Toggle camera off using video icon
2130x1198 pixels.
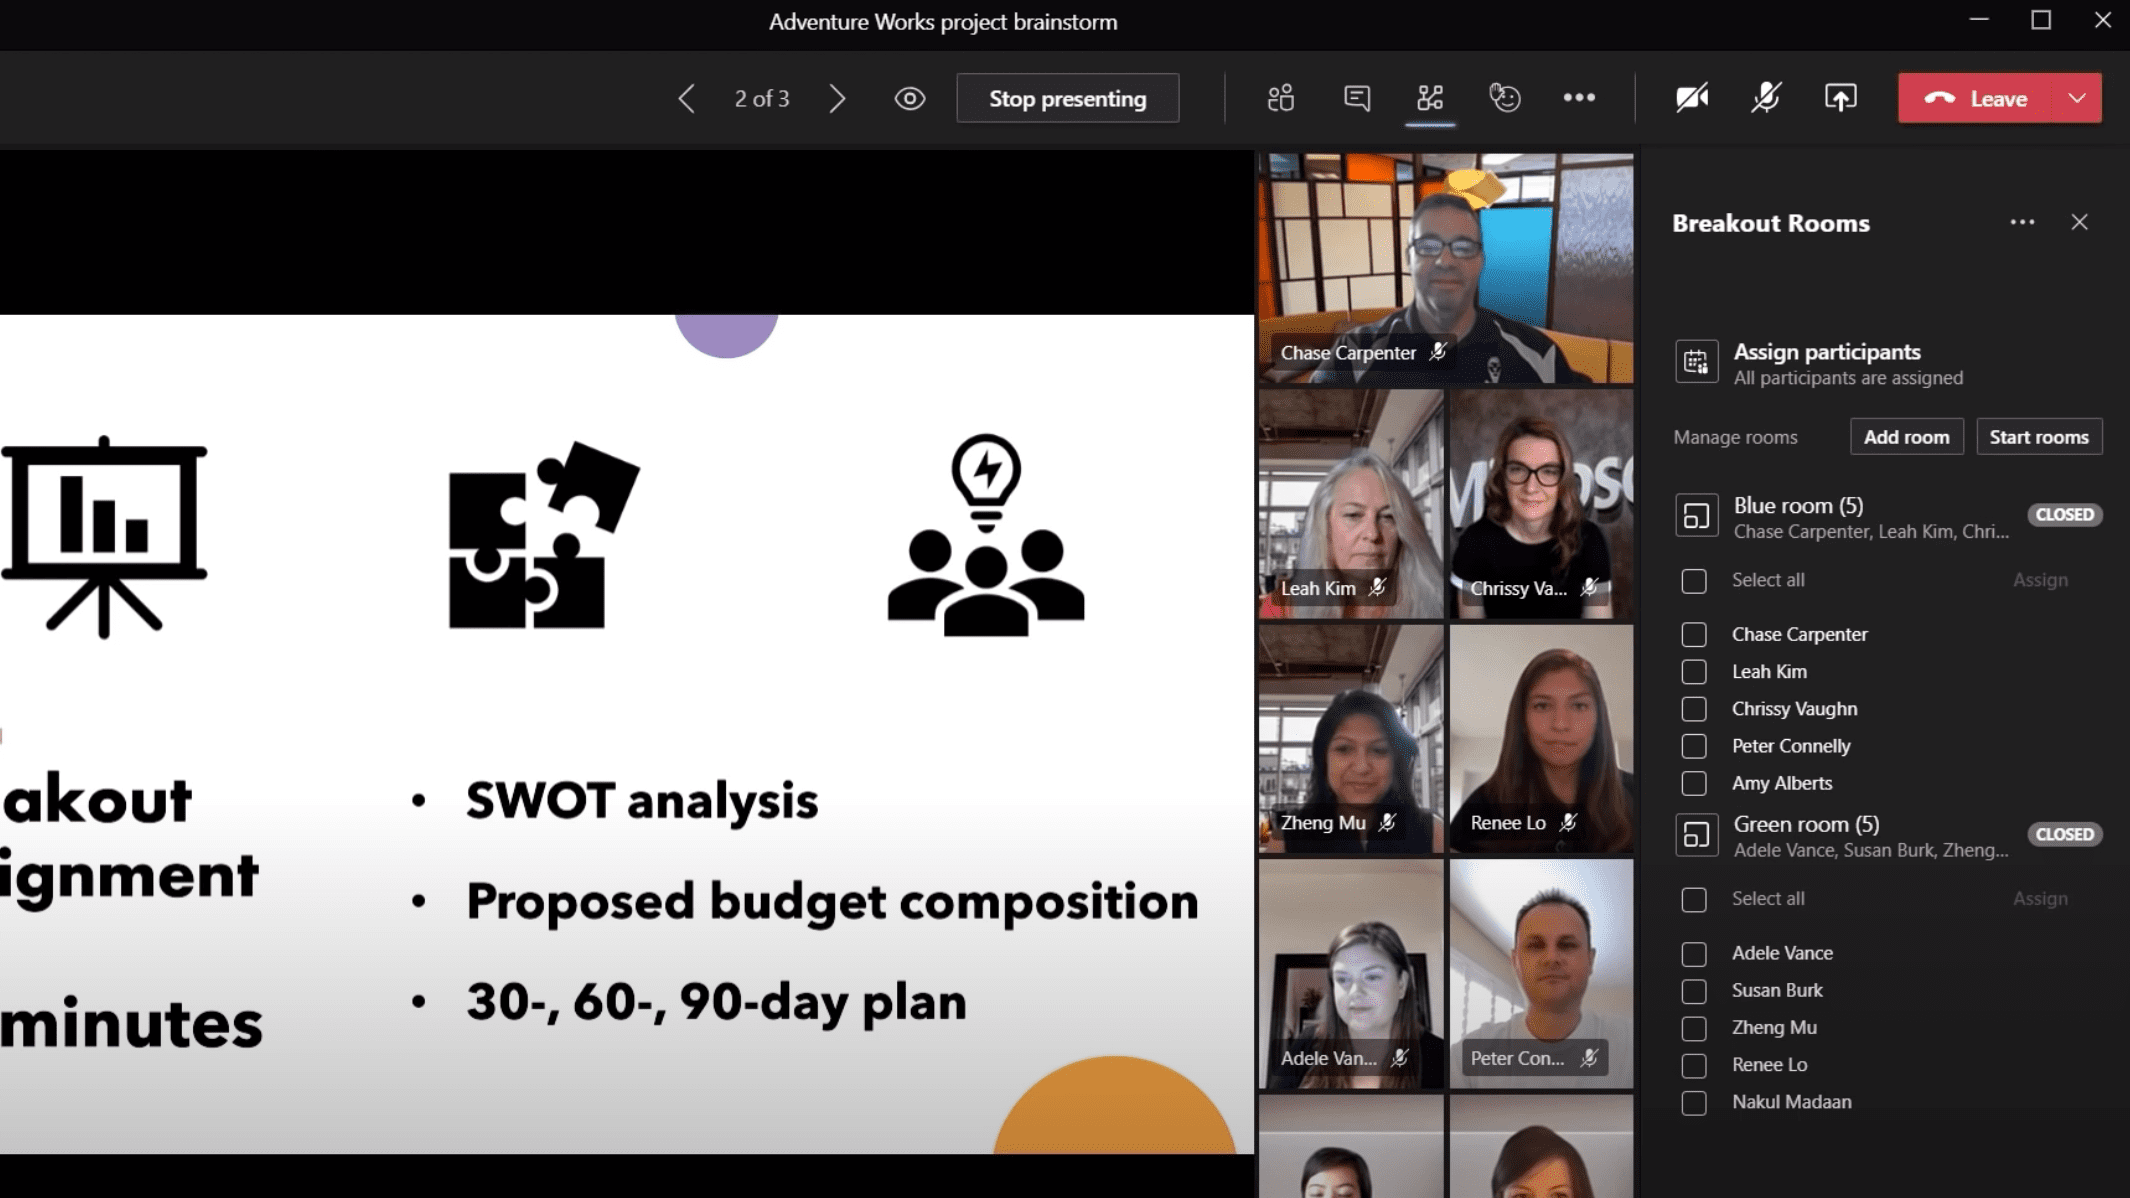[x=1693, y=98]
